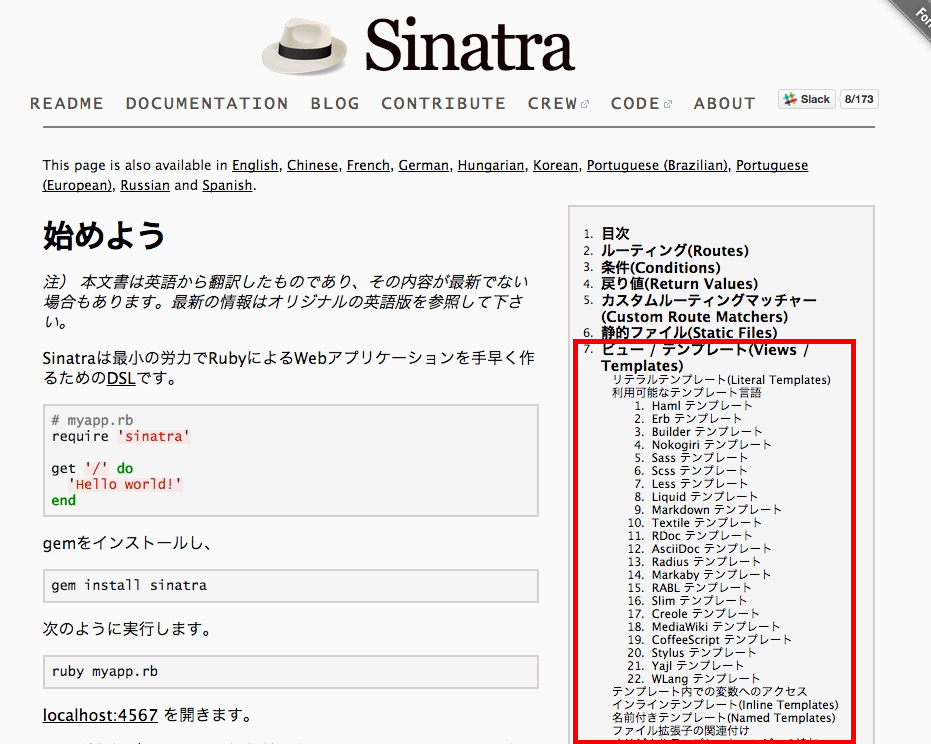931x744 pixels.
Task: Click the Sinatra title heading
Action: click(469, 45)
